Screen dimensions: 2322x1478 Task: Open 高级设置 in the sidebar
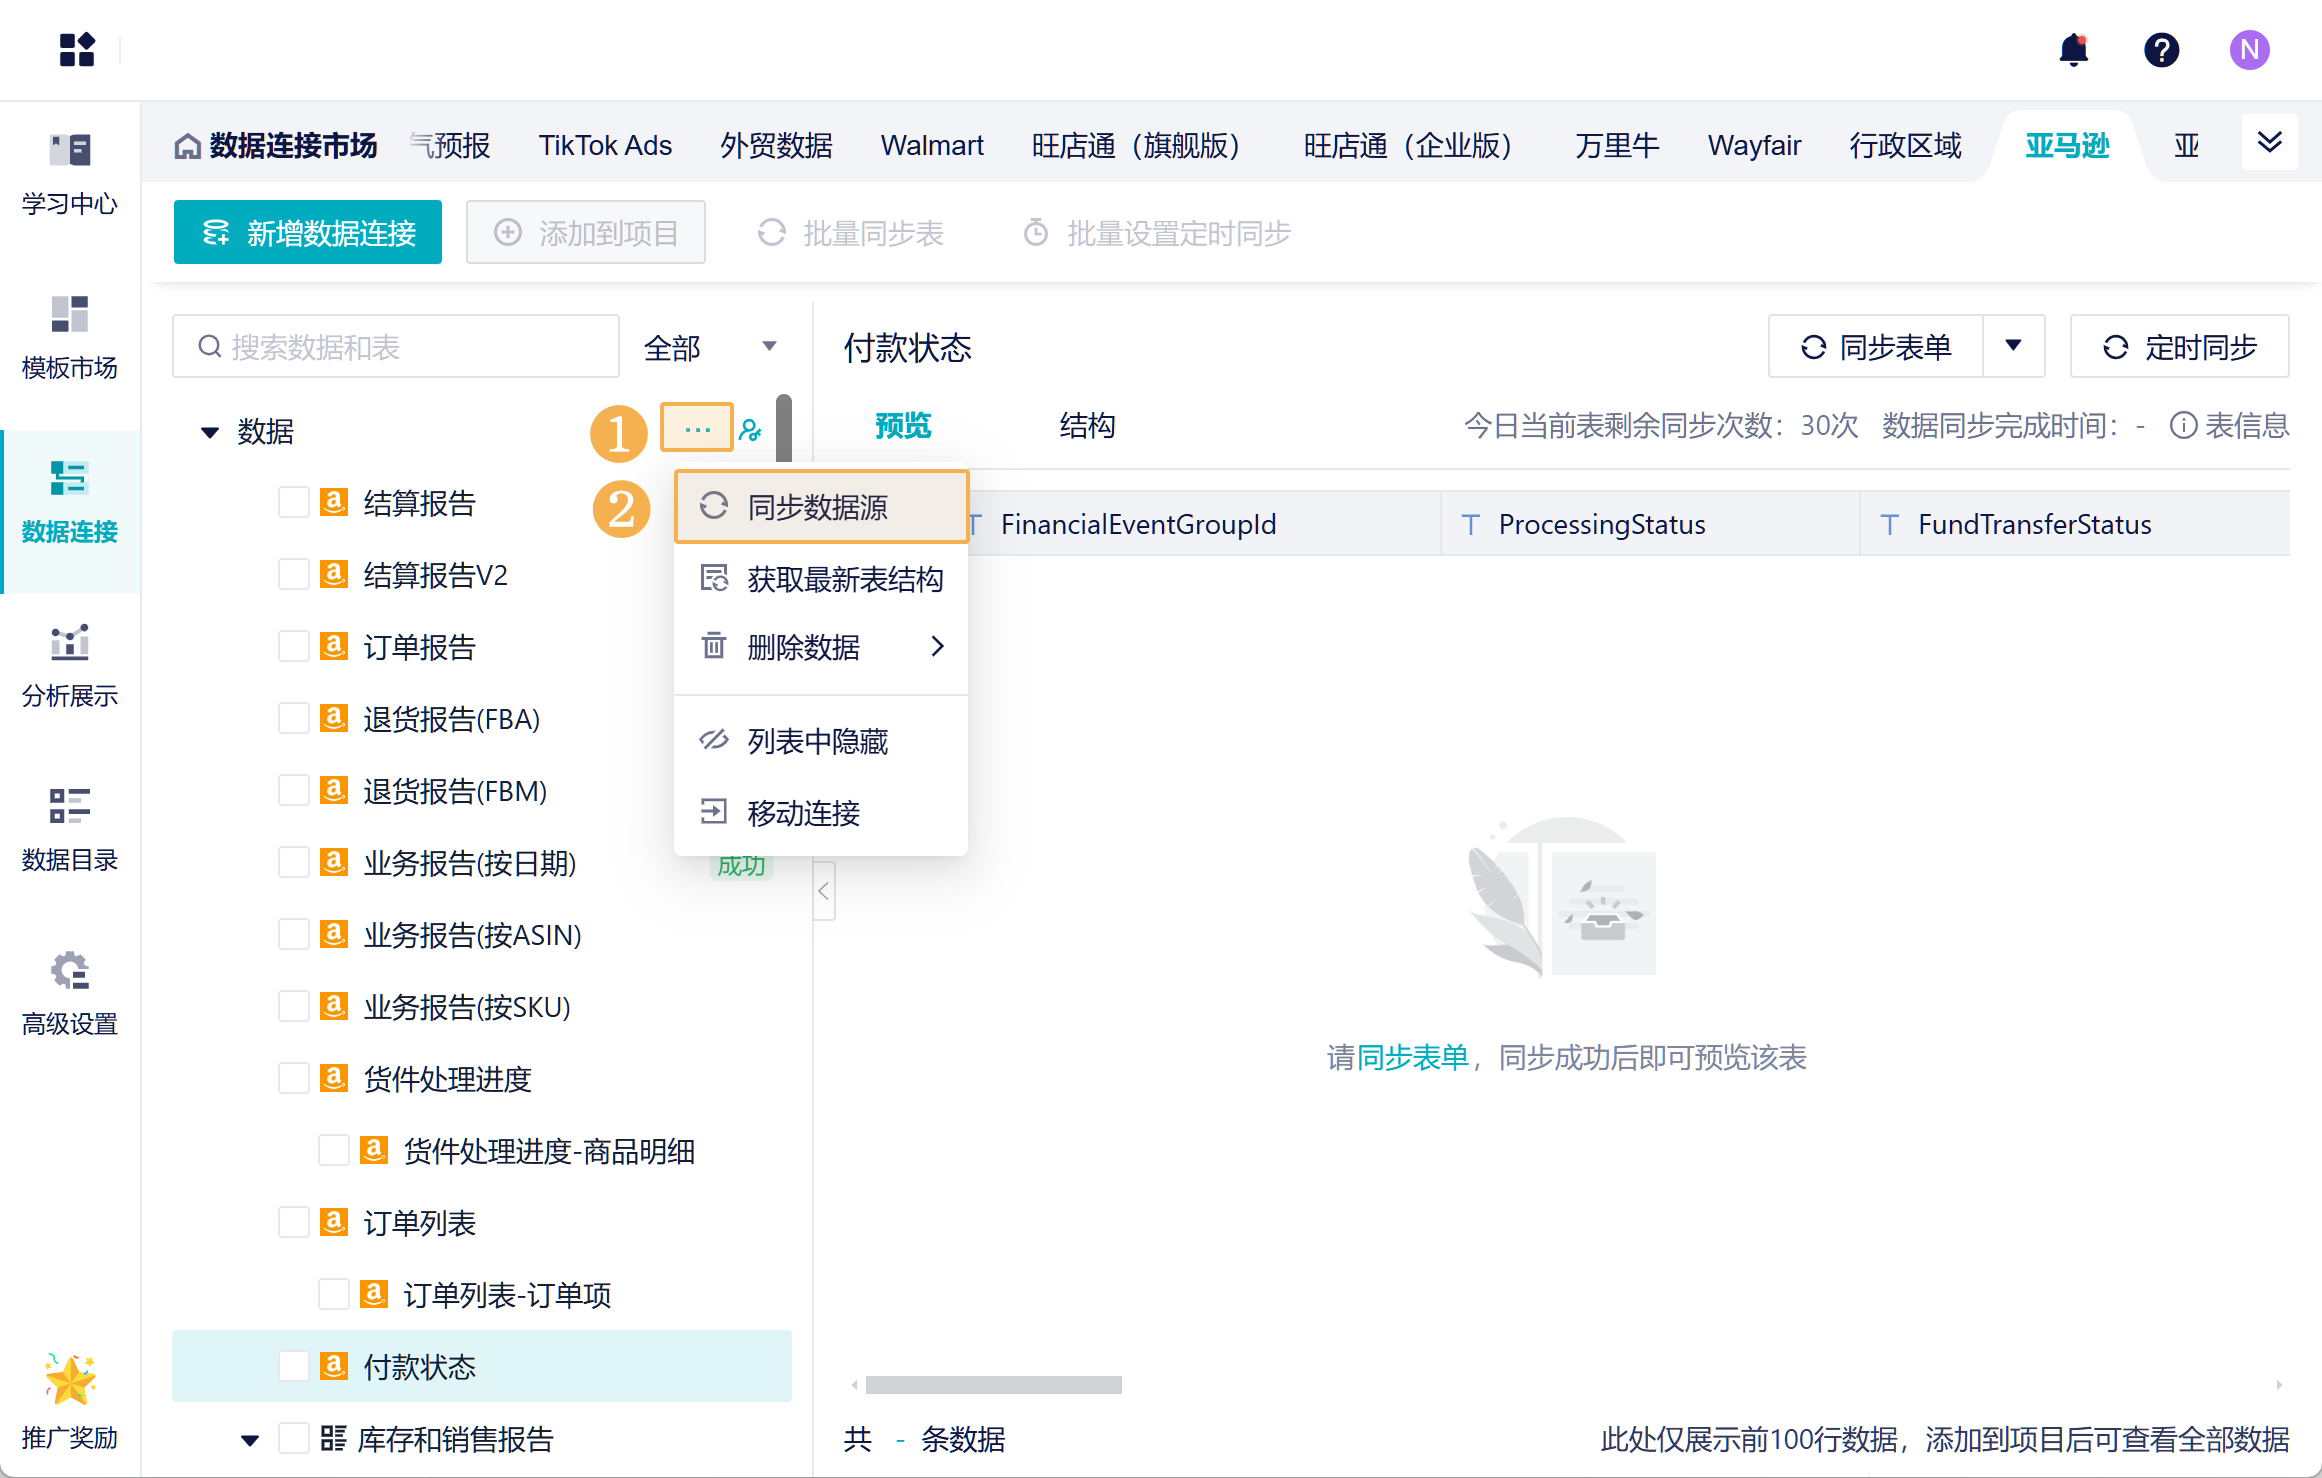pos(70,994)
